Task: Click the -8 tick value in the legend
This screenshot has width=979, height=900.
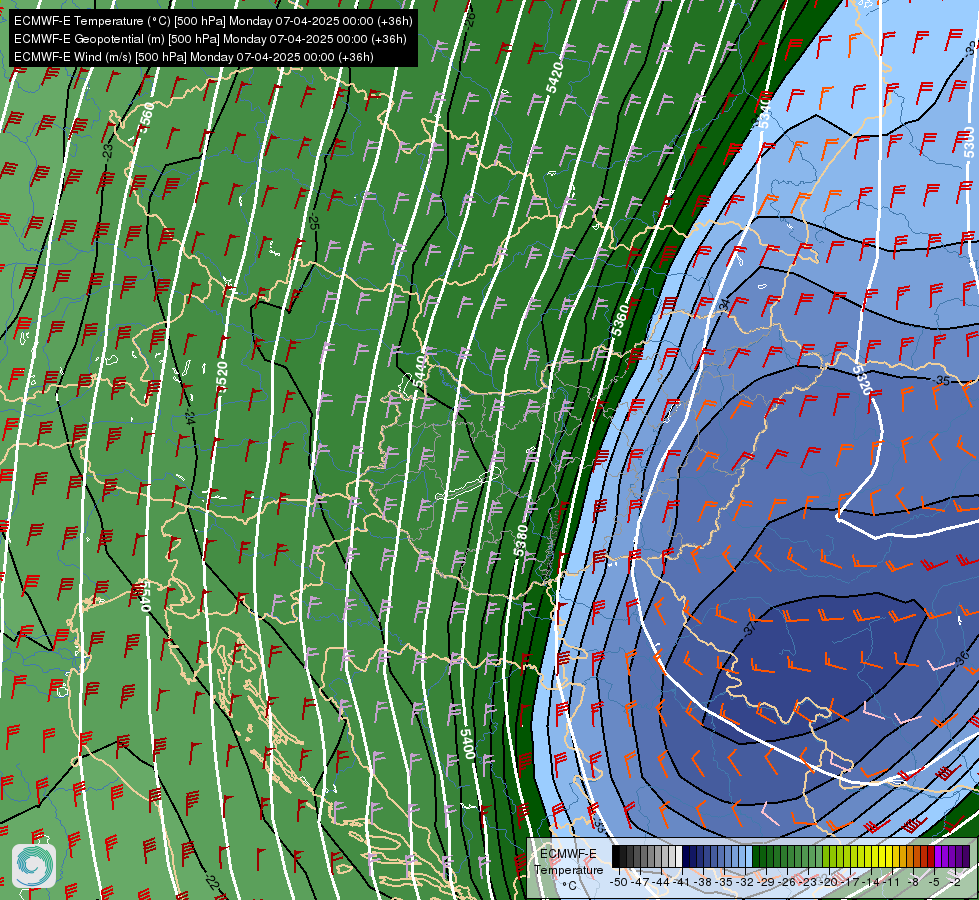Action: click(x=913, y=882)
